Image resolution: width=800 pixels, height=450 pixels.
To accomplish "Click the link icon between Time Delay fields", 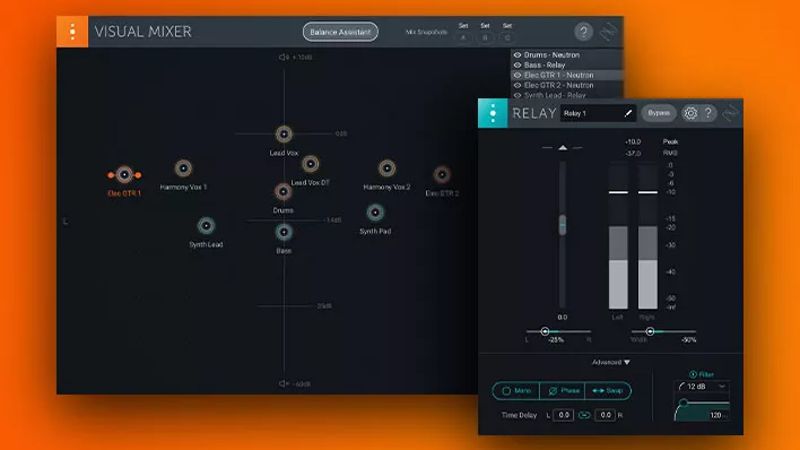I will (x=584, y=415).
